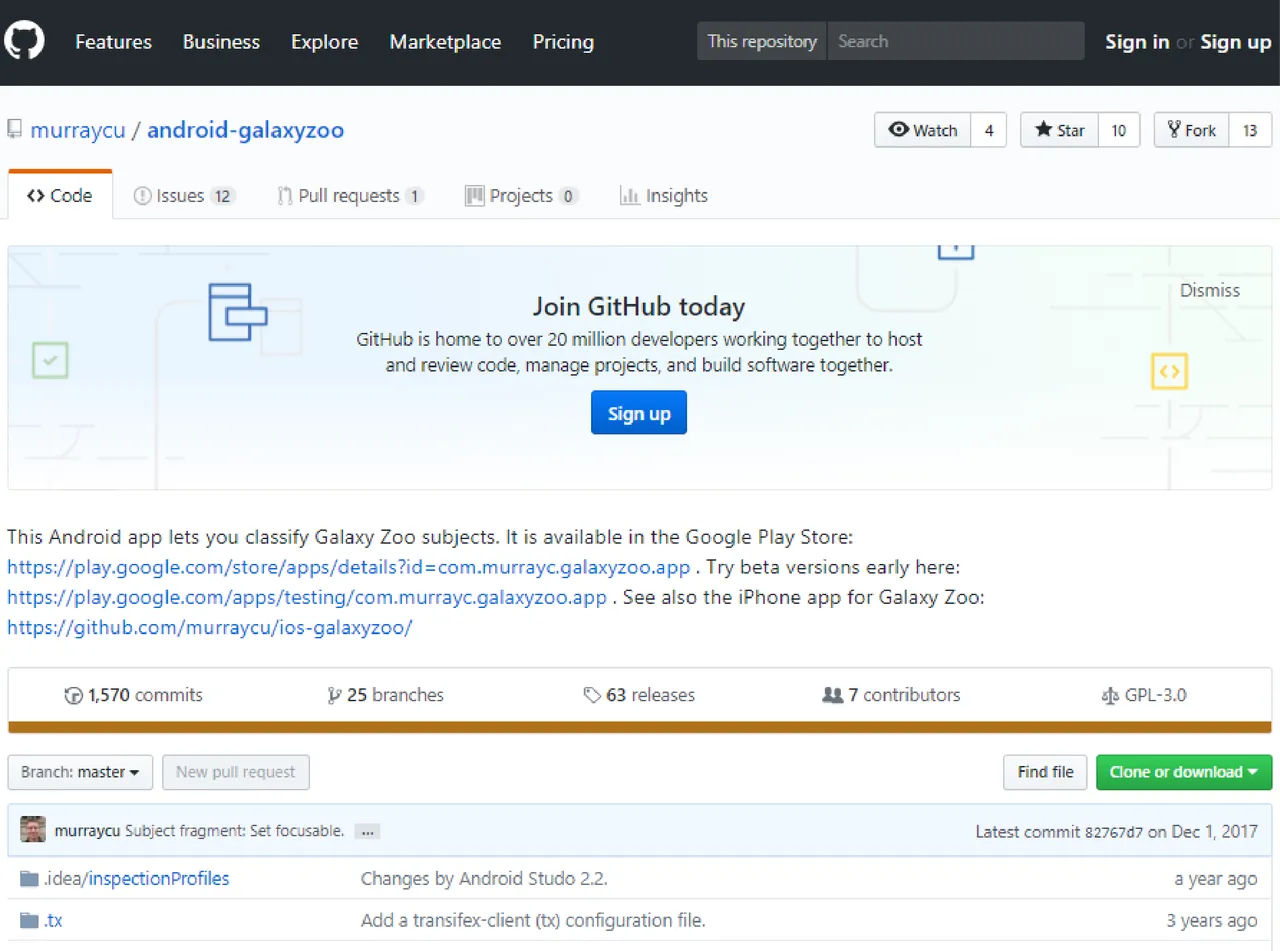This screenshot has height=951, width=1280.
Task: Open latest commit hash 82767d7
Action: [x=1114, y=832]
